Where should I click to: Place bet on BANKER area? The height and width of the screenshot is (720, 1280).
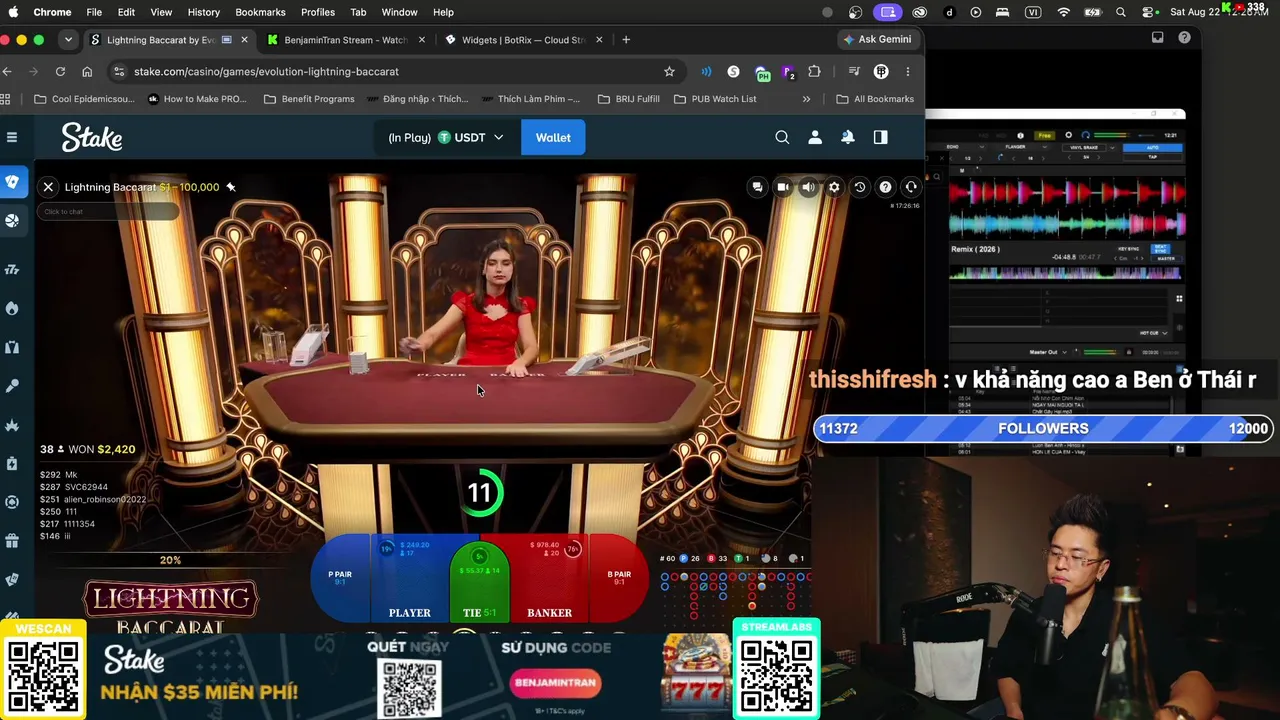click(550, 580)
